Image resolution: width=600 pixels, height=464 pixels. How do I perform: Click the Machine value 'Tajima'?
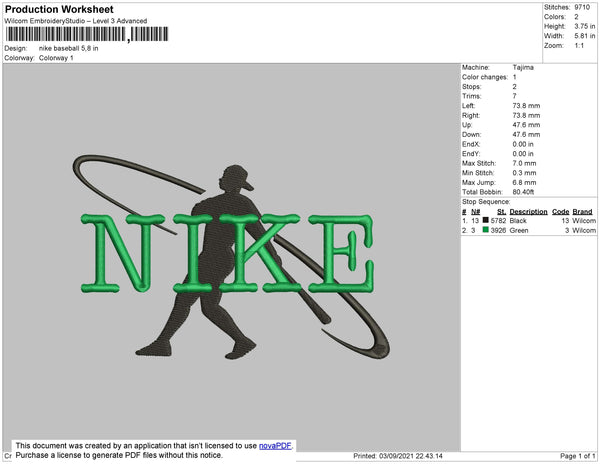(x=523, y=67)
